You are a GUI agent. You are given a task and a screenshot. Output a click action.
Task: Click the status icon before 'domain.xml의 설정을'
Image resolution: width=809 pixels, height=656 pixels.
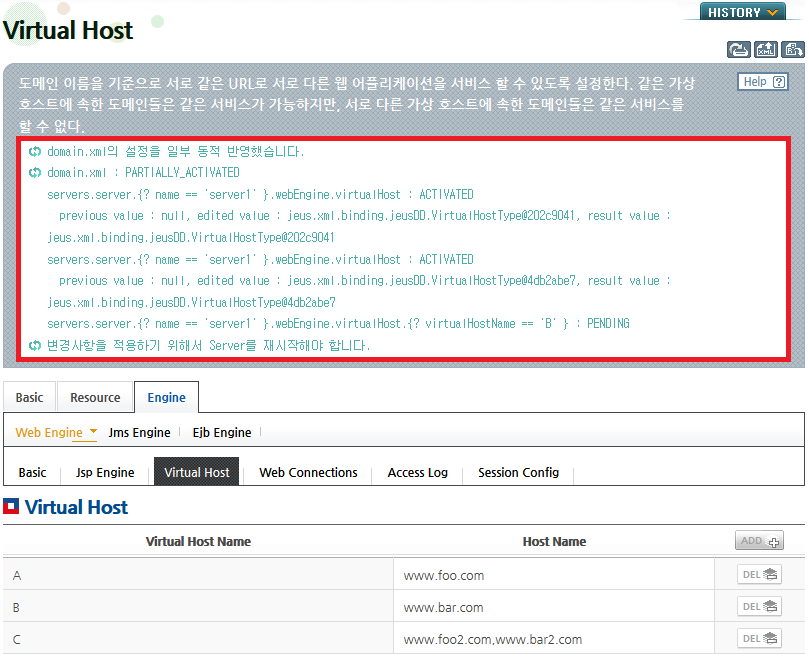(35, 151)
